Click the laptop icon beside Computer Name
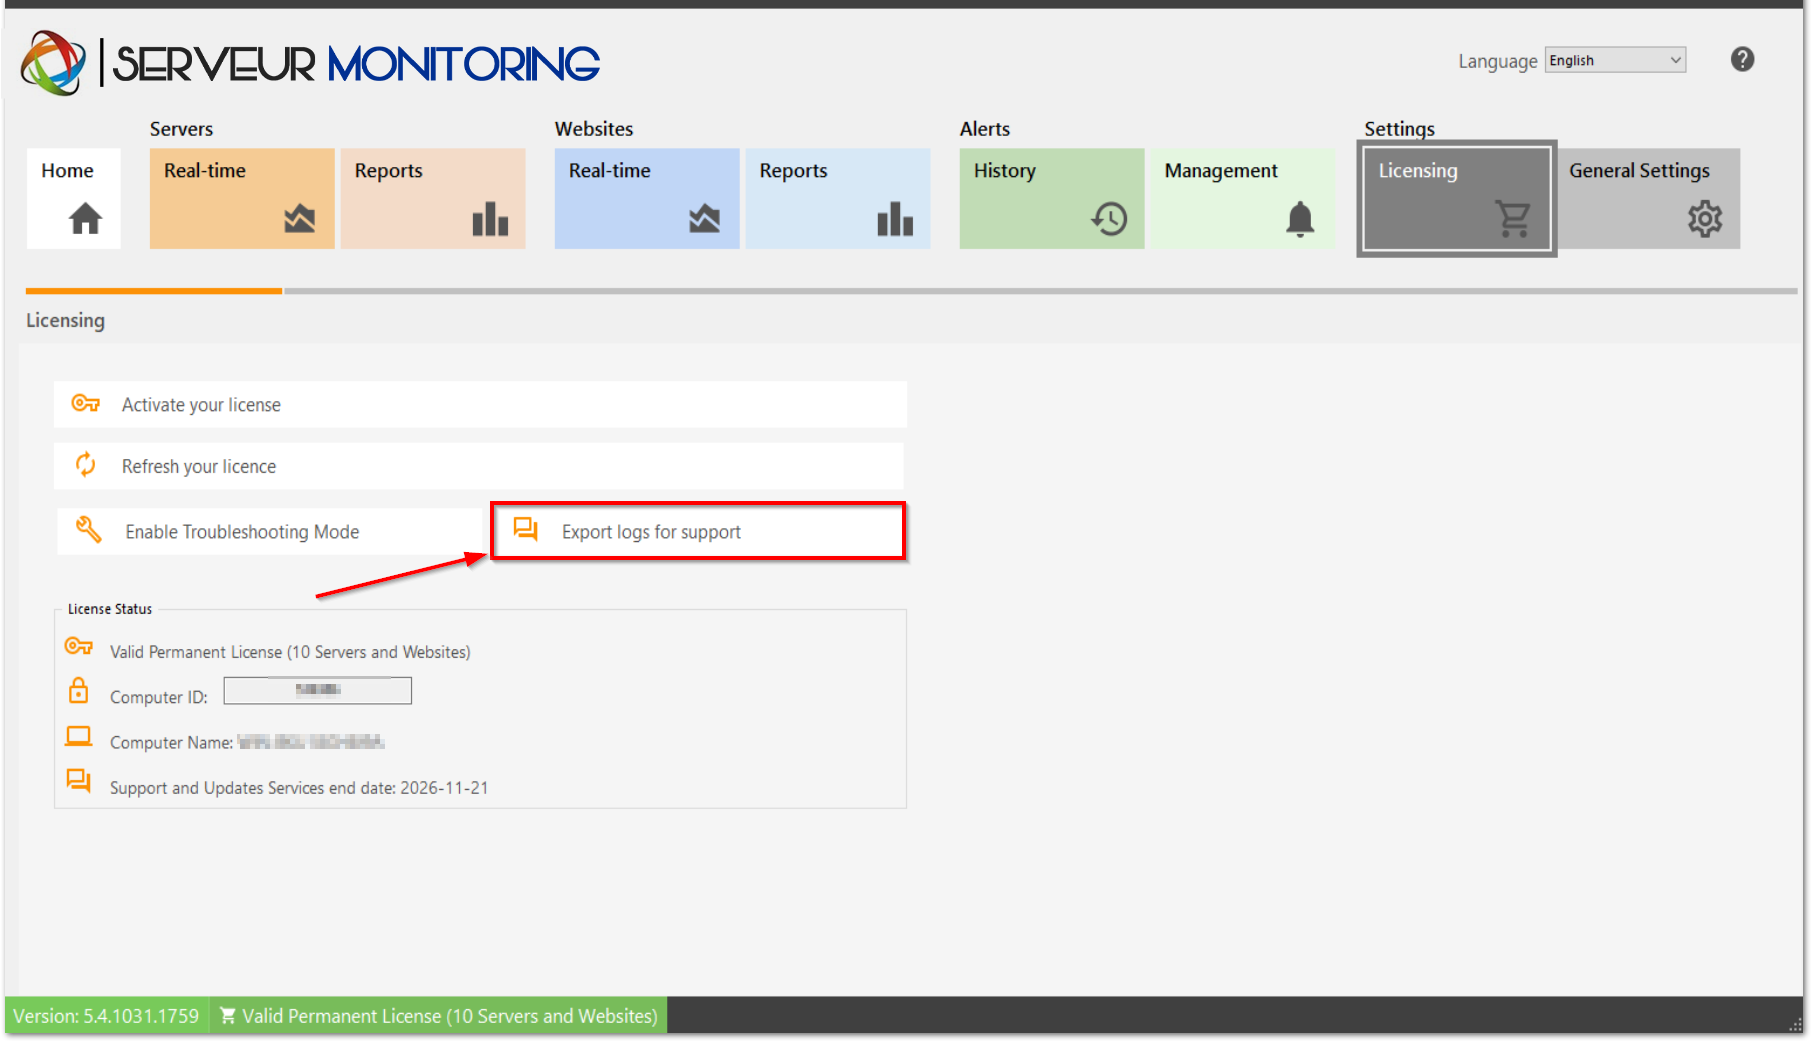1812x1042 pixels. (78, 737)
